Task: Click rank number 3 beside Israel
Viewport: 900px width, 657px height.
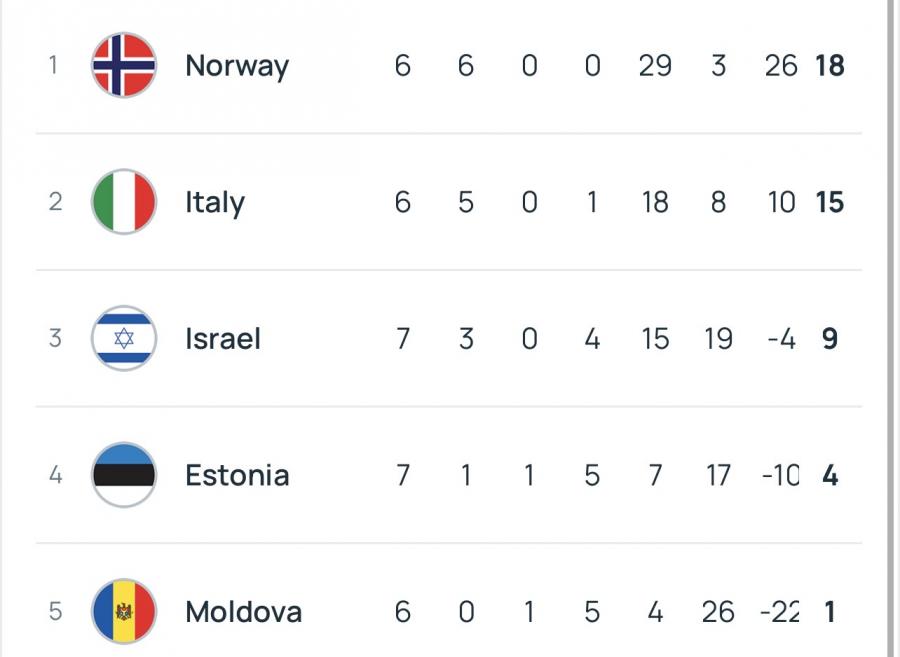Action: tap(54, 339)
